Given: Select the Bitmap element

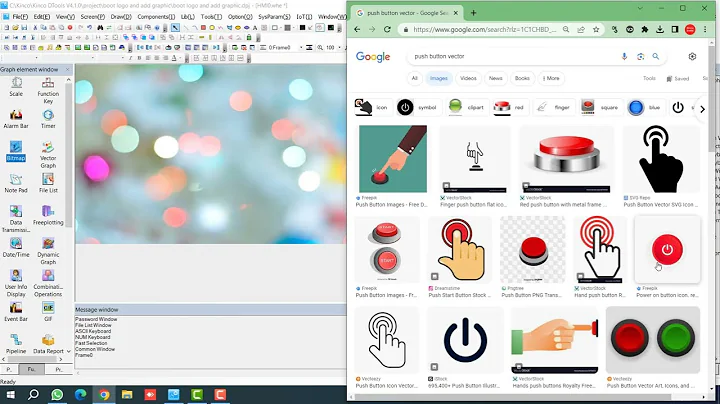Looking at the screenshot, I should [x=16, y=151].
